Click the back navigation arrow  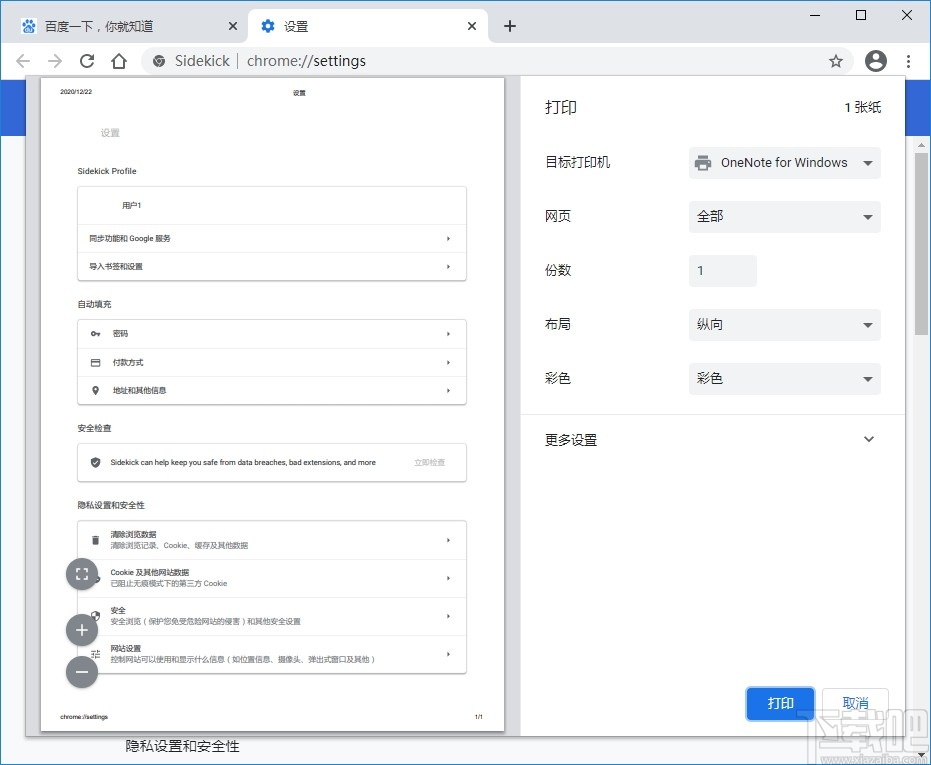tap(23, 61)
